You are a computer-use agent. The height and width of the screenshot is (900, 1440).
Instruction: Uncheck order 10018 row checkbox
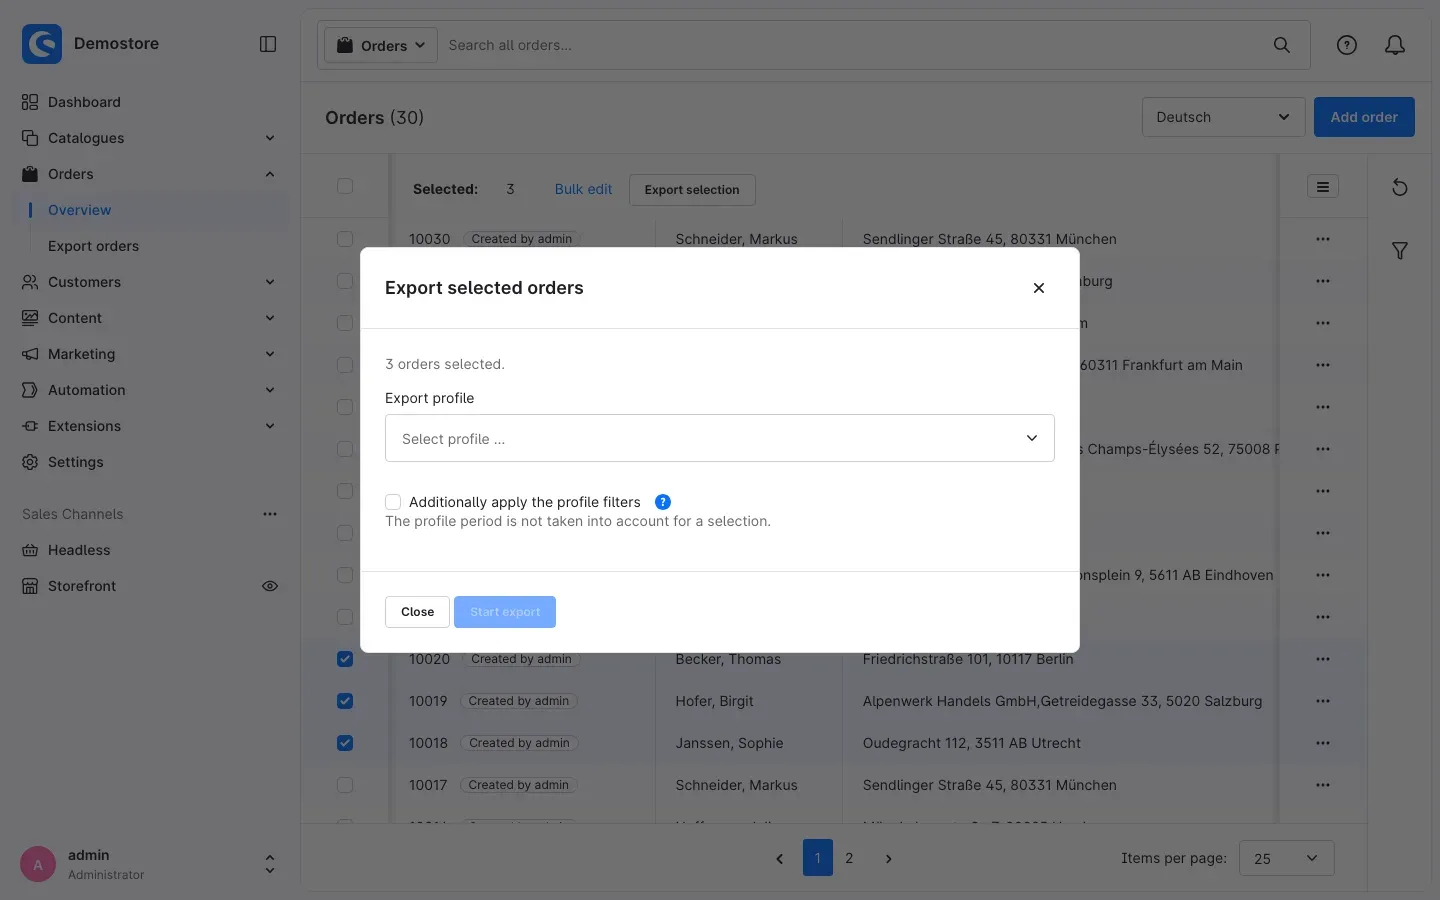[345, 743]
